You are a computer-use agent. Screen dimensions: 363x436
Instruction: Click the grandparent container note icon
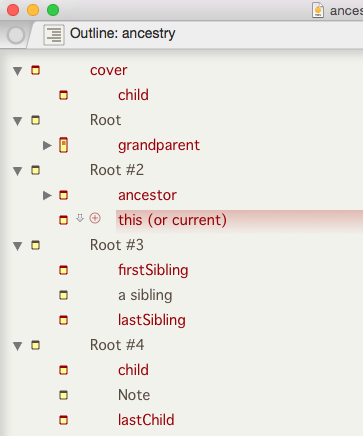click(x=64, y=145)
